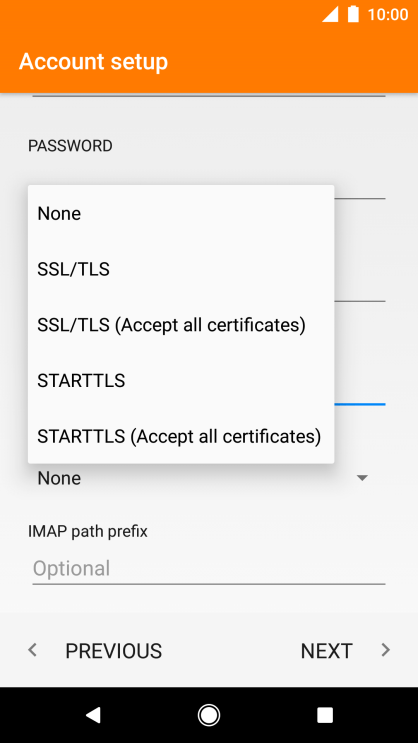Click the dropdown arrow of the None spinner
The width and height of the screenshot is (418, 743).
362,478
